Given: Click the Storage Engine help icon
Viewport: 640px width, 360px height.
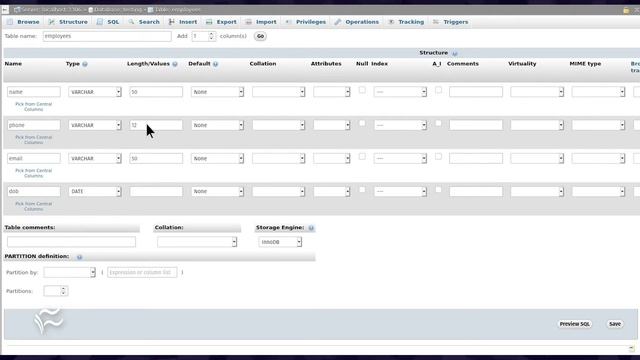Looking at the screenshot, I should click(x=311, y=228).
